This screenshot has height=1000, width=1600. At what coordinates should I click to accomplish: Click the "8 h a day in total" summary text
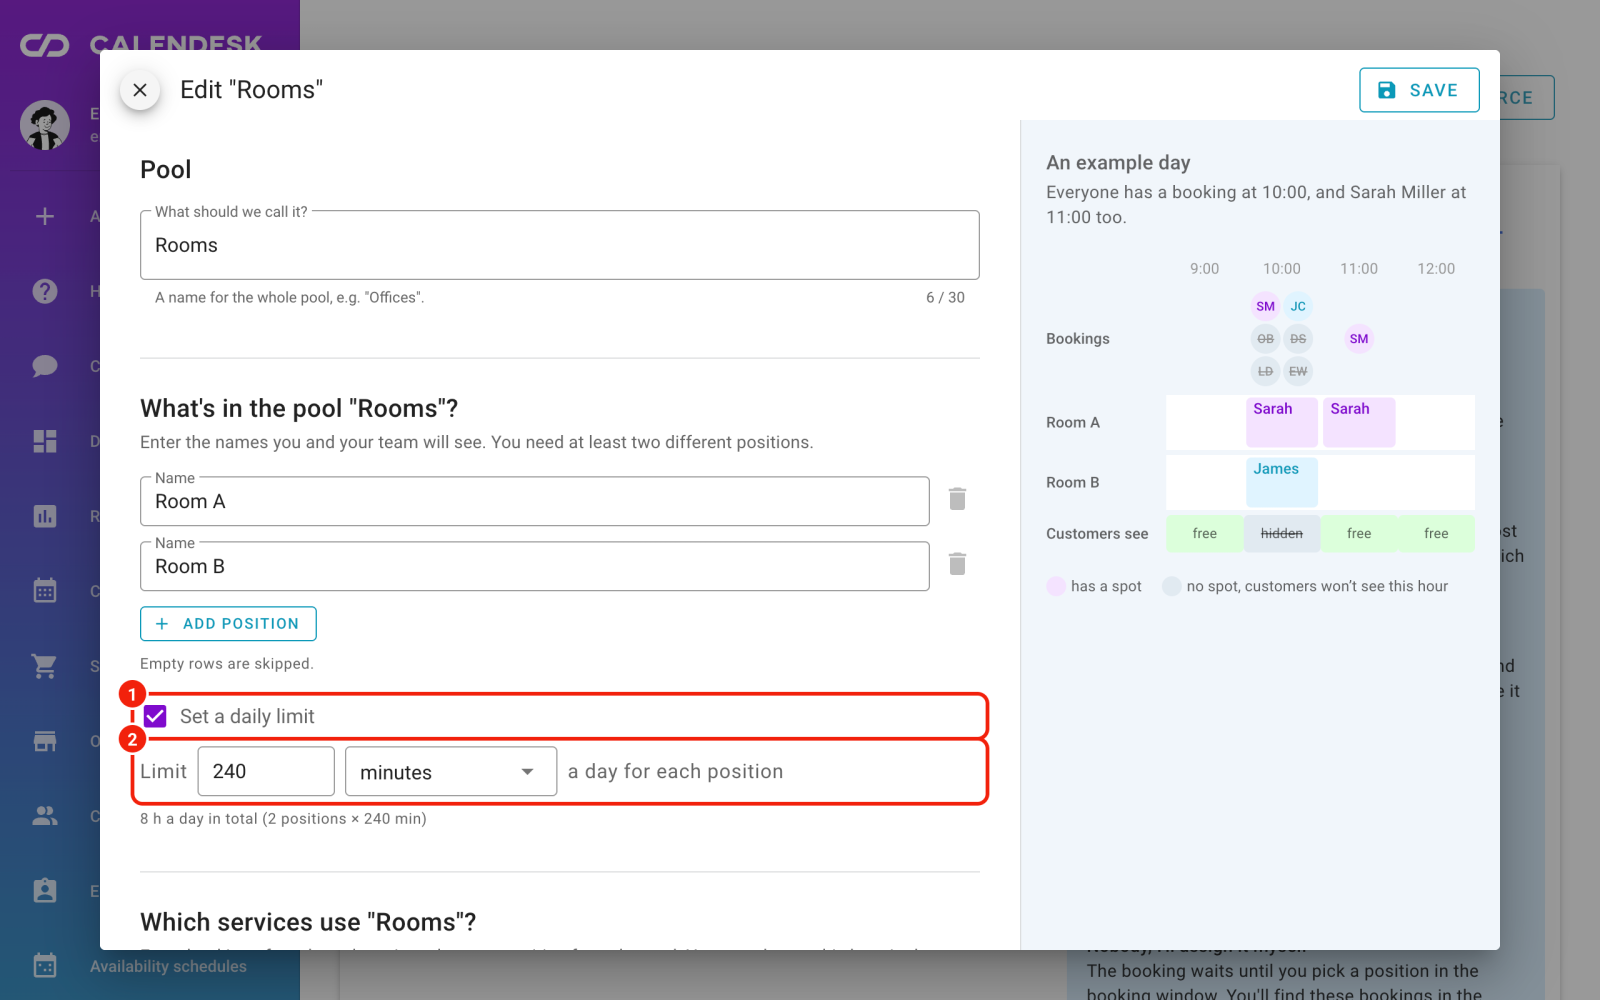(x=283, y=819)
